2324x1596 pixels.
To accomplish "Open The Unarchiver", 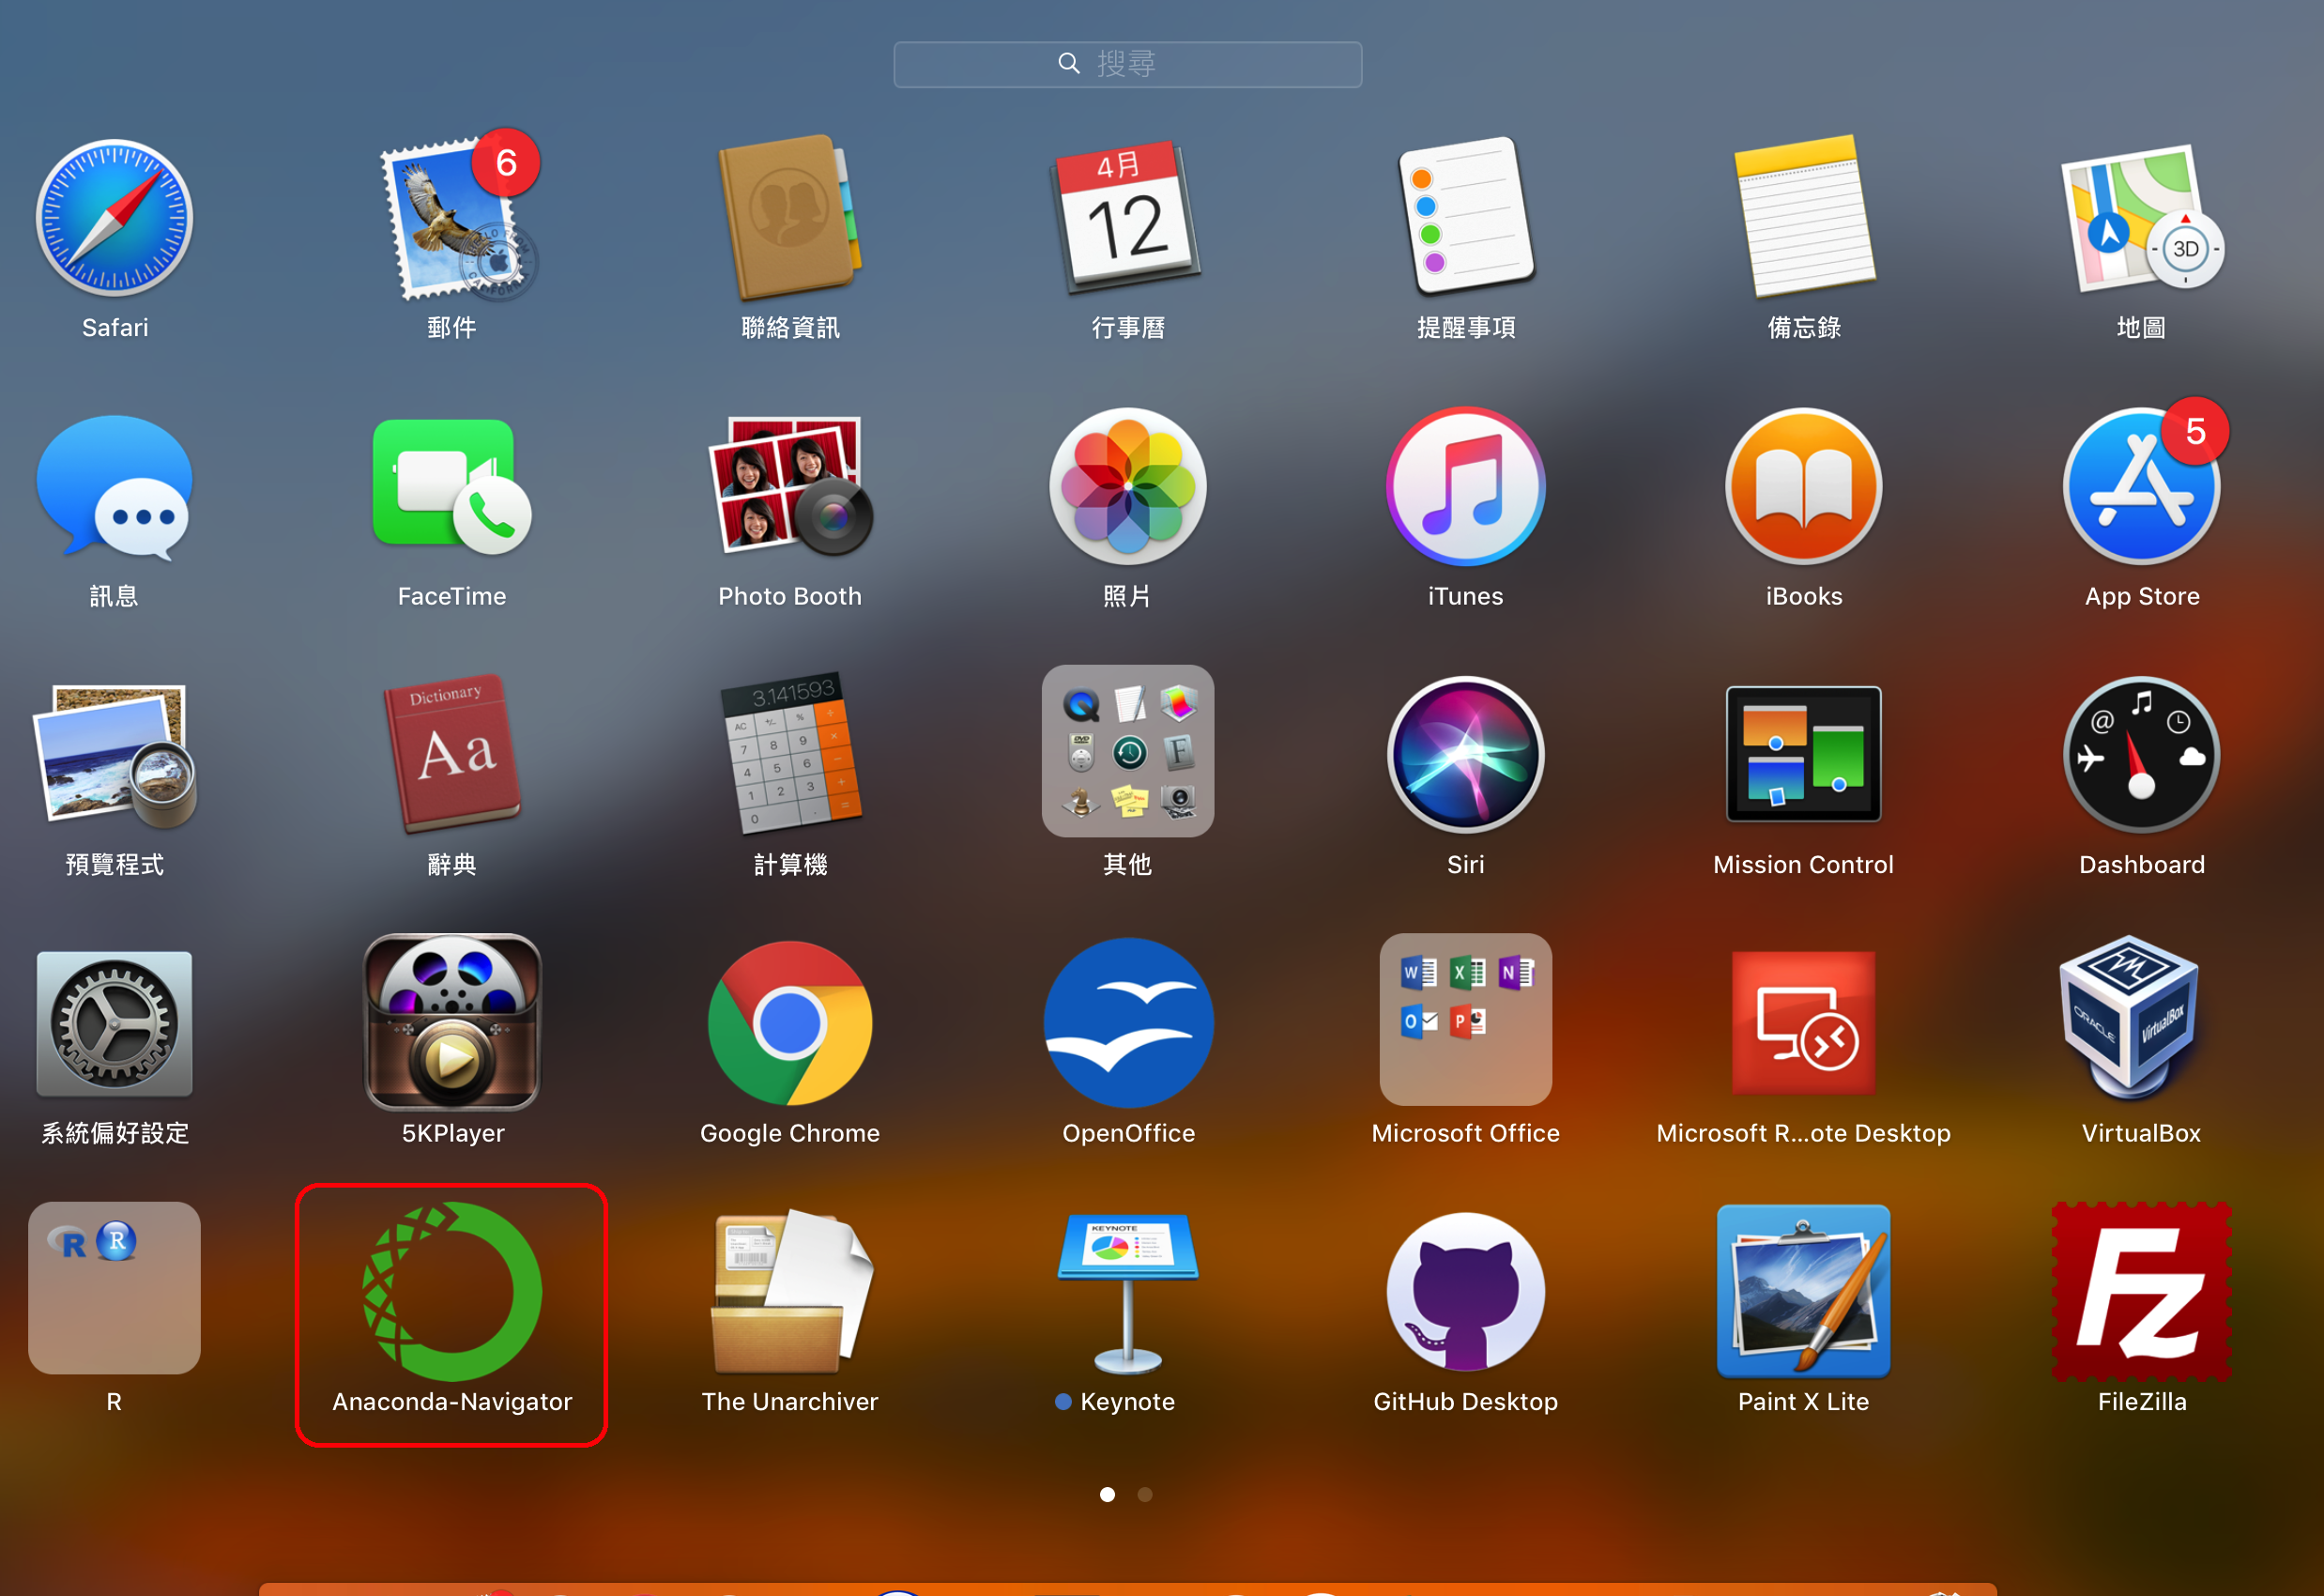I will coord(790,1292).
